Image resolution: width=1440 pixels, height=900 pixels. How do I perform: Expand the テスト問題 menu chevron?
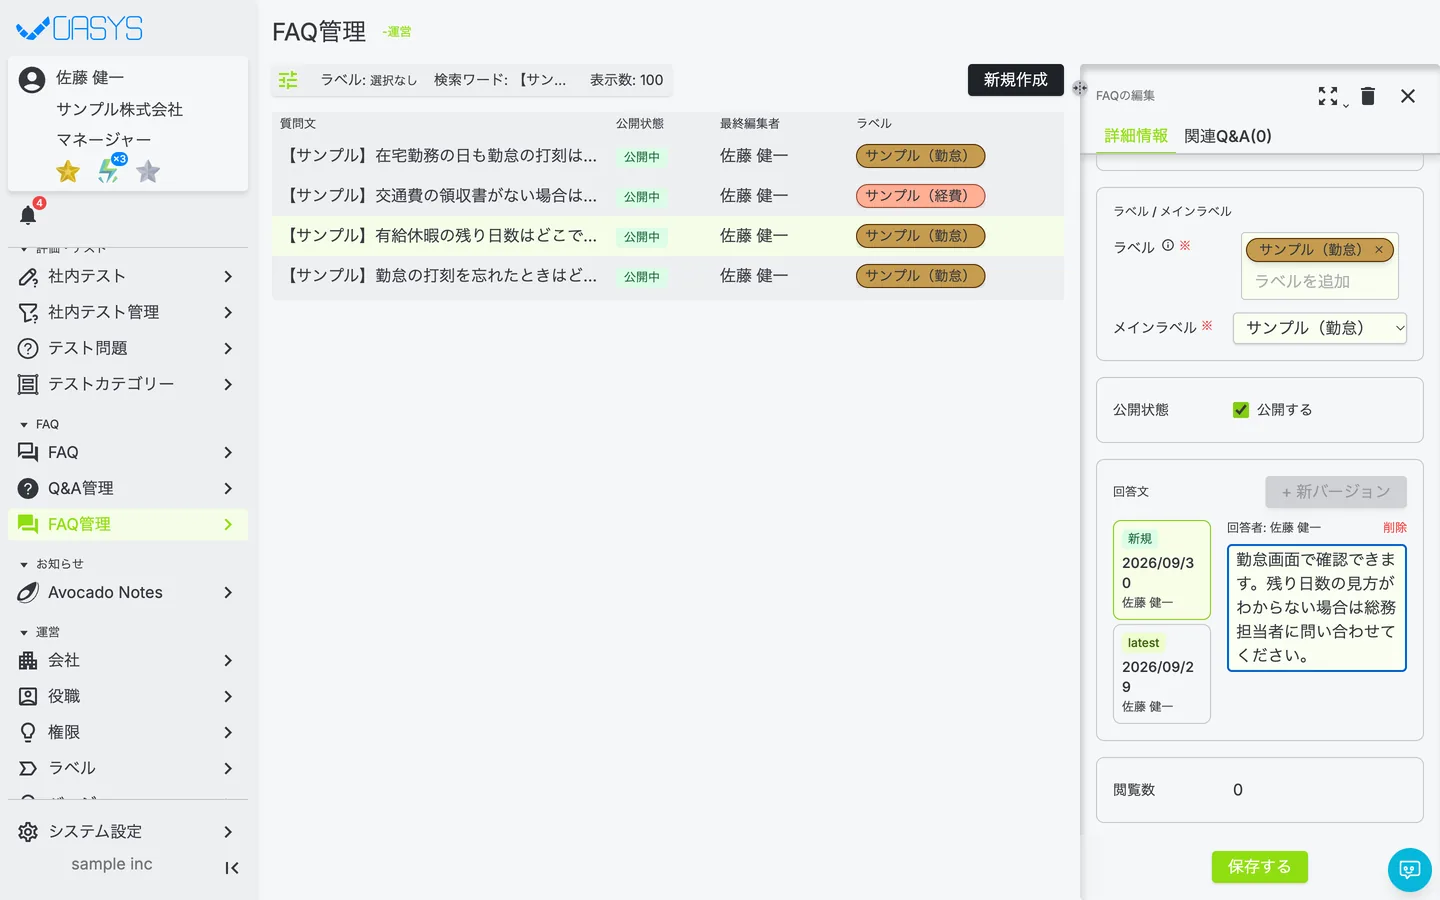[228, 348]
